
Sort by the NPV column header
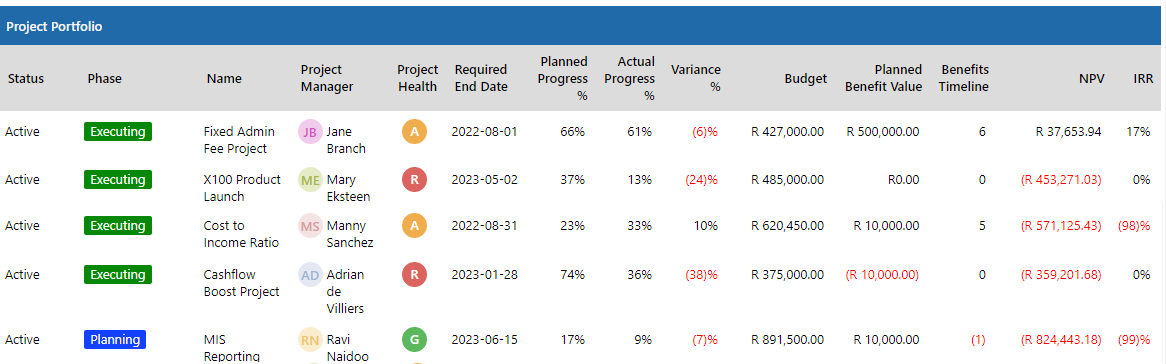[1092, 78]
